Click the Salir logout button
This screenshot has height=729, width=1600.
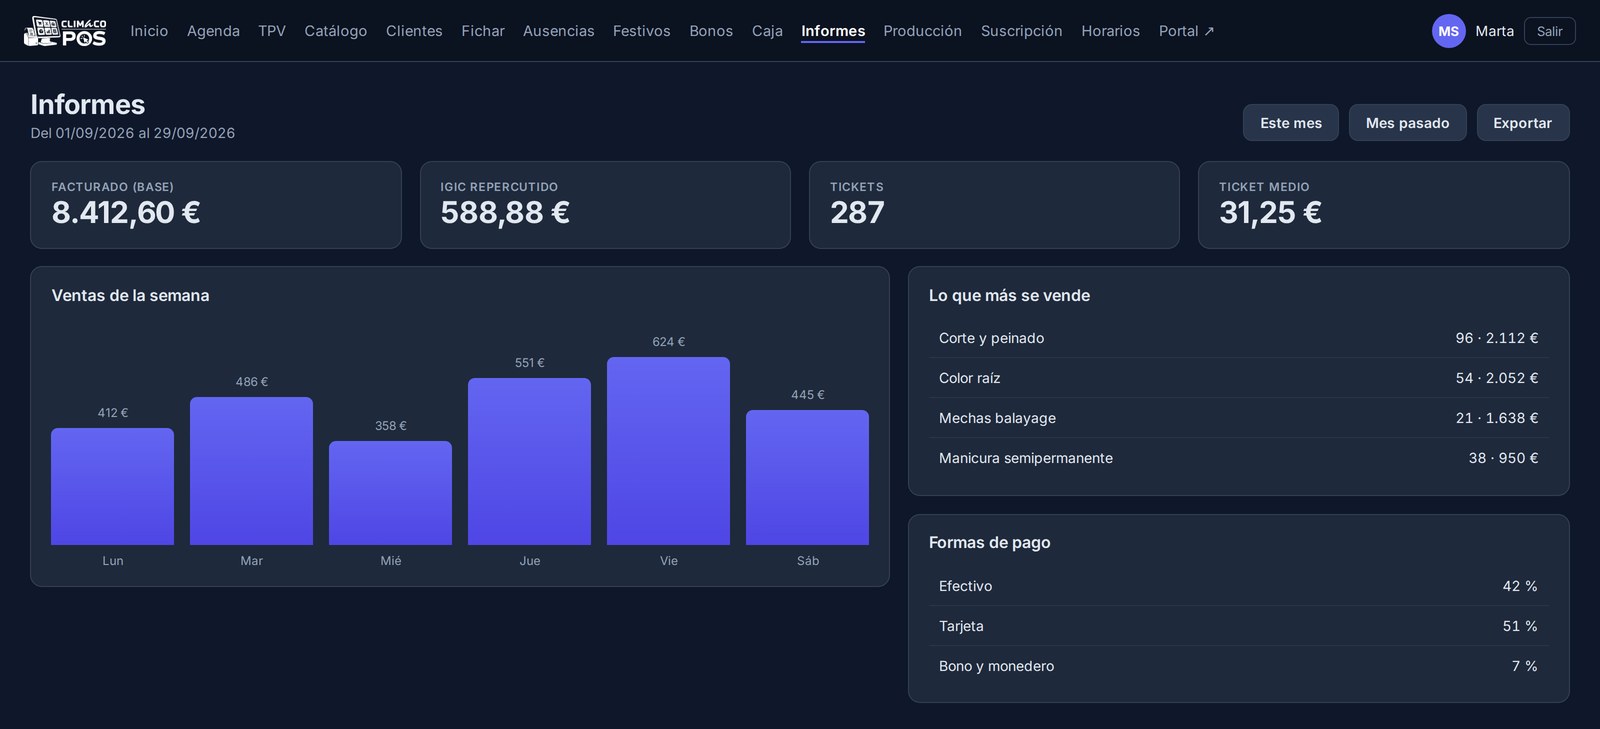pos(1550,31)
